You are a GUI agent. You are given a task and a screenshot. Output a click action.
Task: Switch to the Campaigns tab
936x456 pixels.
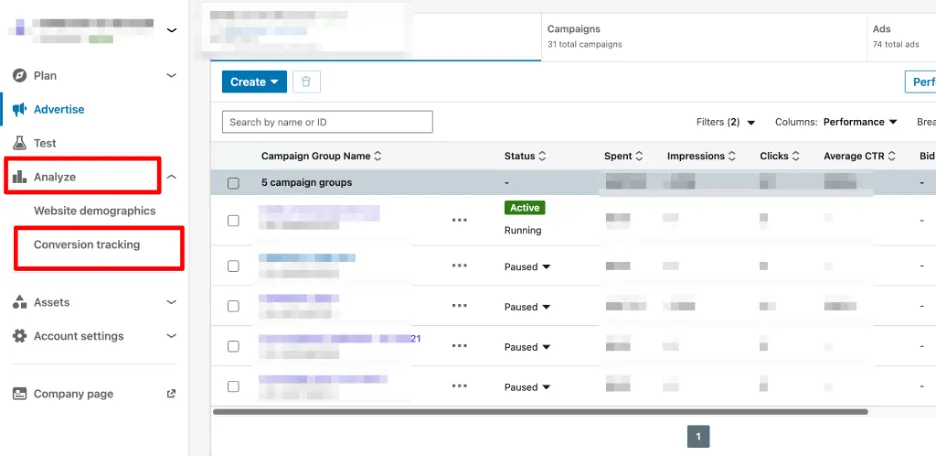coord(584,36)
